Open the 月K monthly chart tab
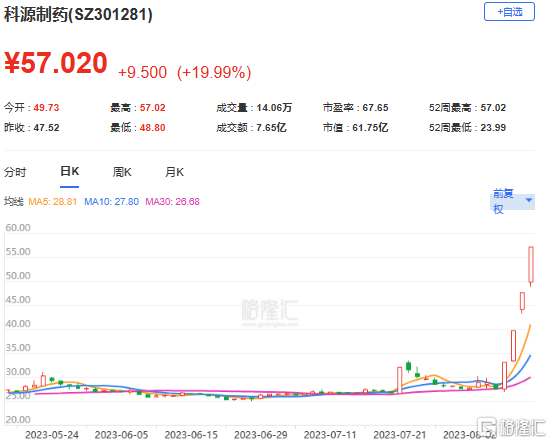The width and height of the screenshot is (552, 444). (175, 172)
